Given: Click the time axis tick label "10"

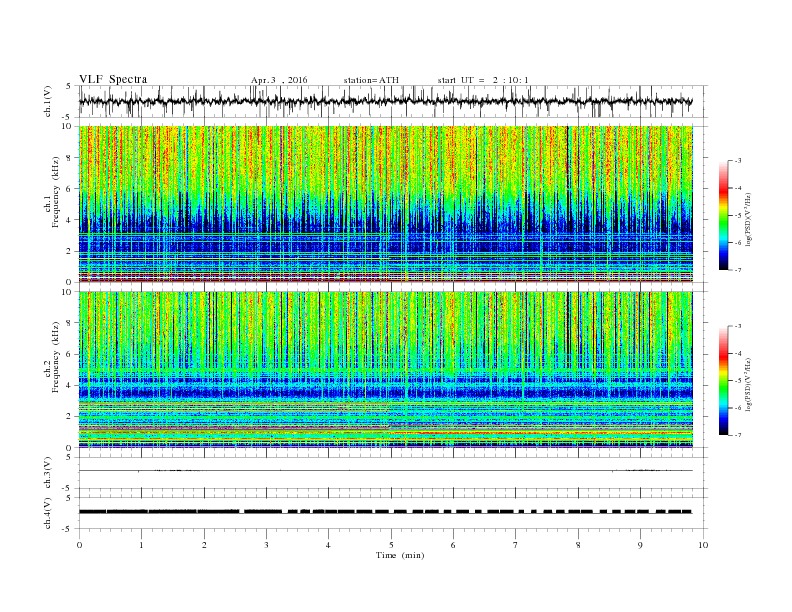Looking at the screenshot, I should [x=703, y=545].
